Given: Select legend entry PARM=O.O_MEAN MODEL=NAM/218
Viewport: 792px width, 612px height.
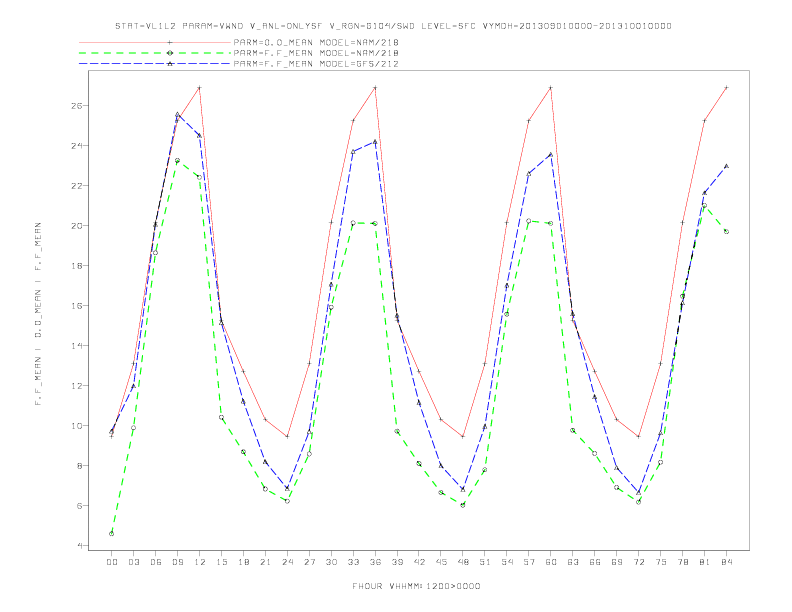Looking at the screenshot, I should (x=316, y=42).
